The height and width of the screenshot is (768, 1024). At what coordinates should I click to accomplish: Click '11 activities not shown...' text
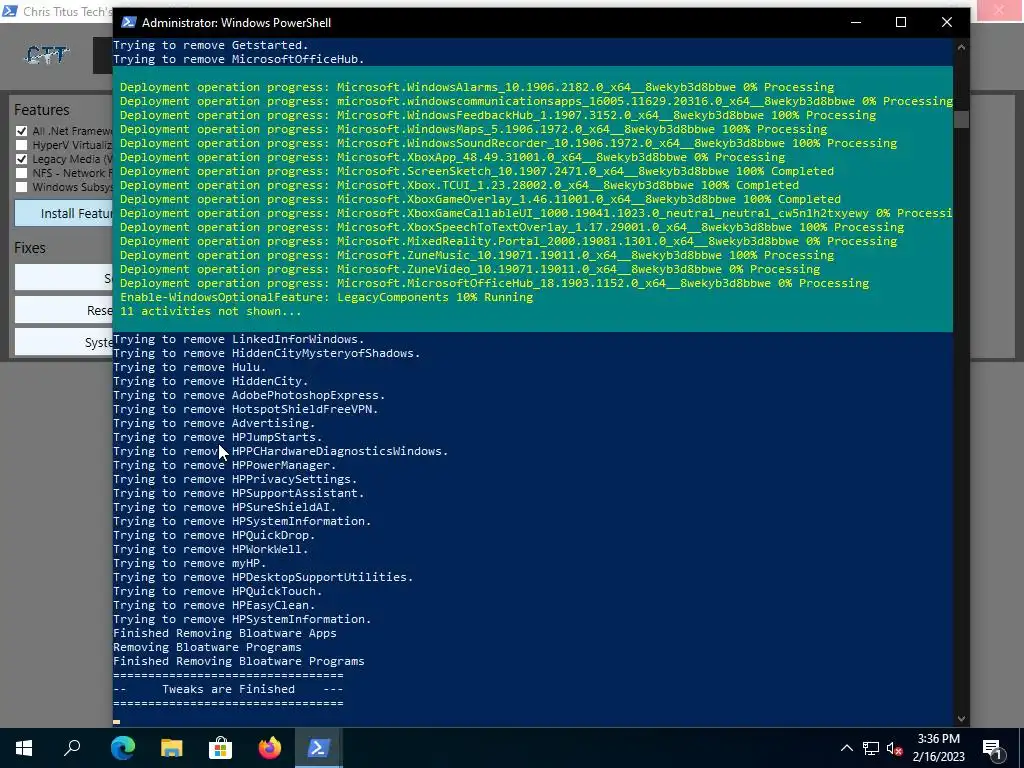tap(210, 312)
